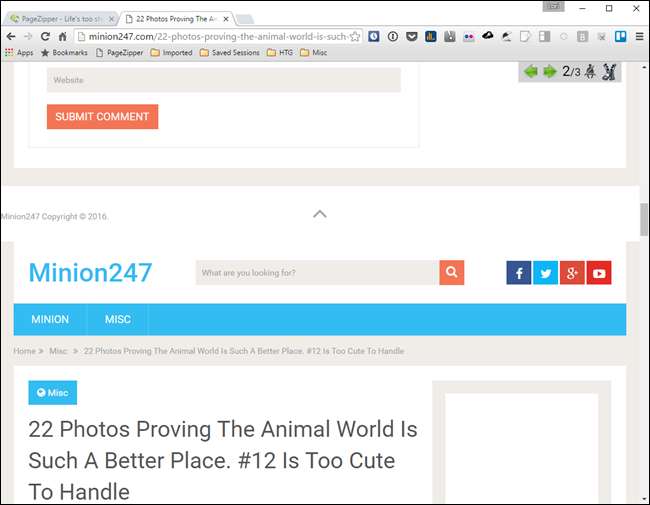Image resolution: width=650 pixels, height=505 pixels.
Task: Open the Misc bookmarks folder
Action: (x=313, y=53)
